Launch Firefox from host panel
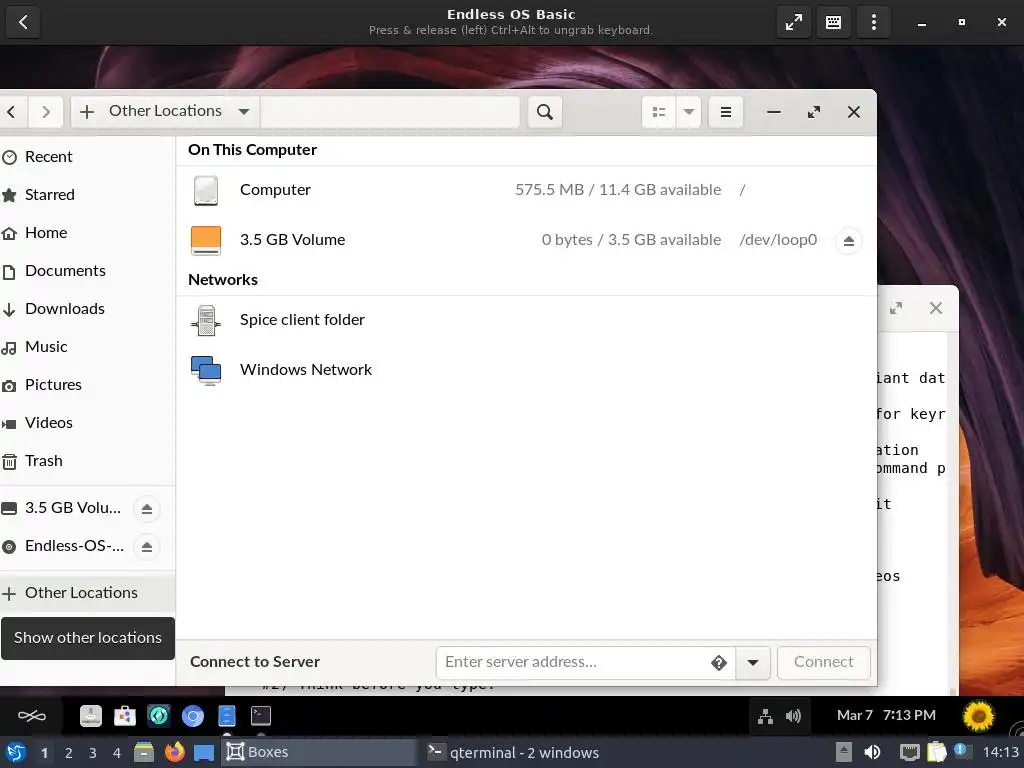The image size is (1024, 768). pos(174,752)
